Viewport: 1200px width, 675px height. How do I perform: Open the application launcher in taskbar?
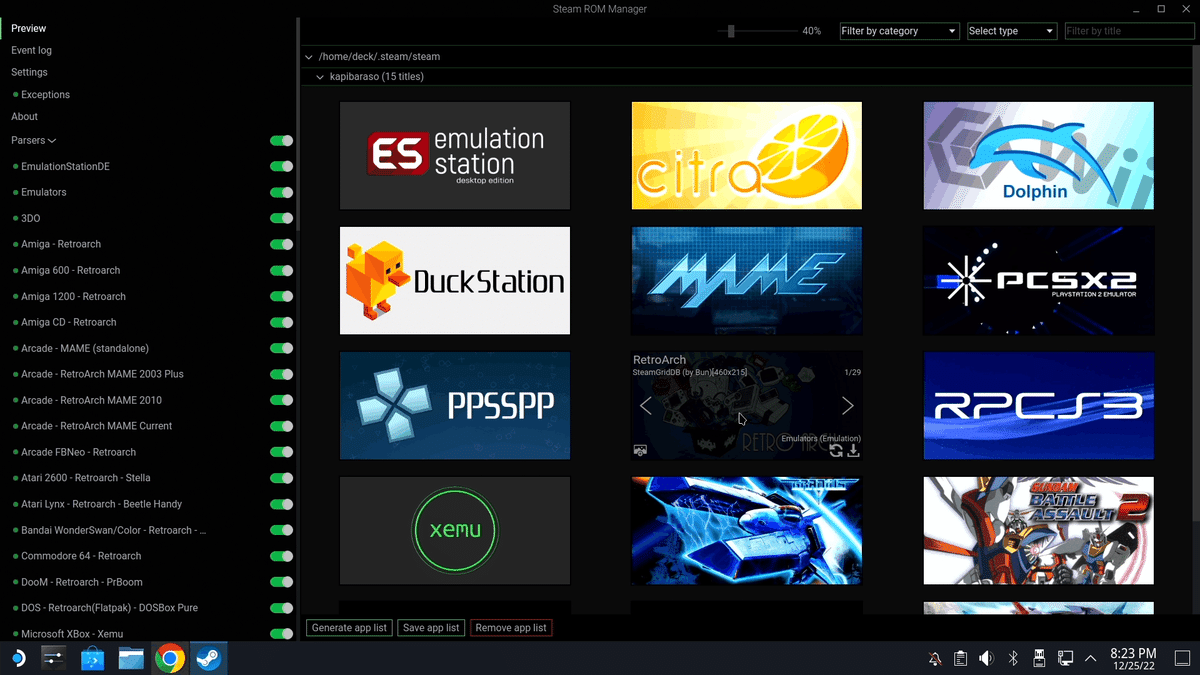(17, 658)
